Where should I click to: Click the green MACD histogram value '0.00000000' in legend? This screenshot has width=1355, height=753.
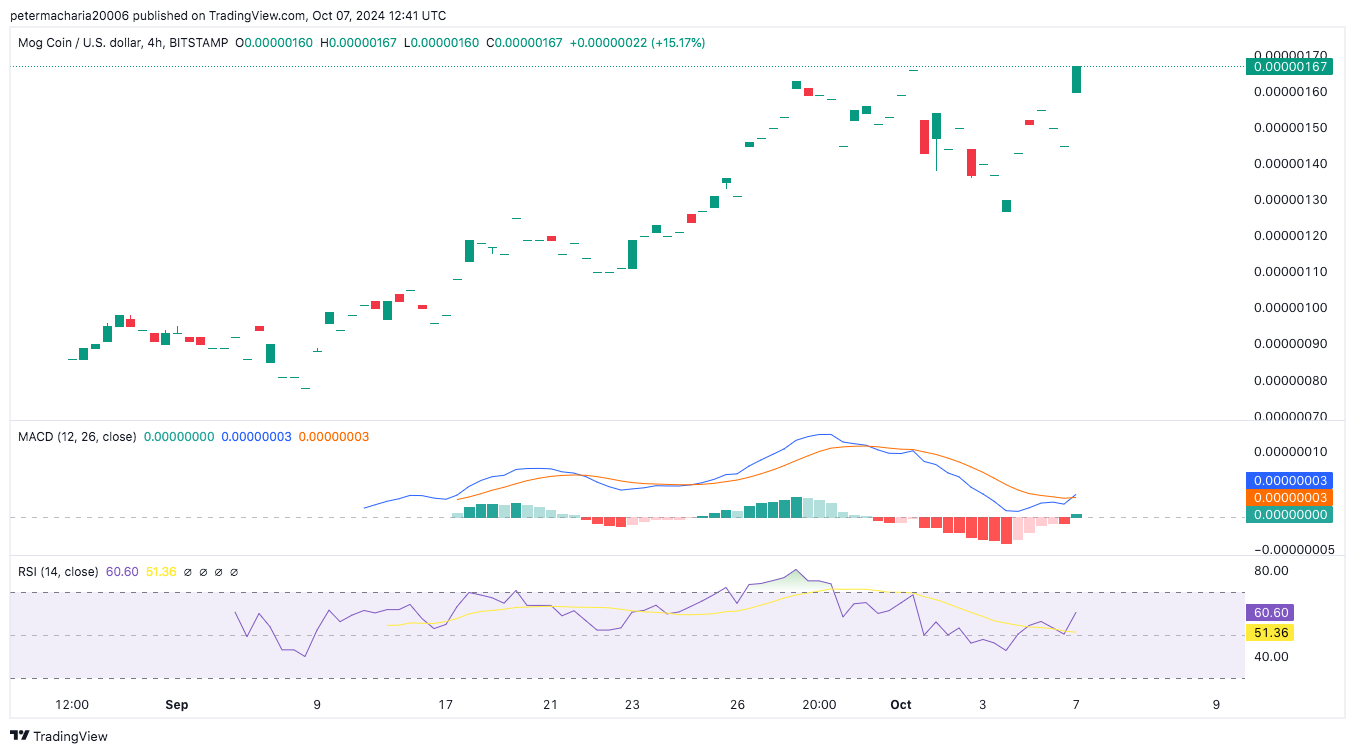[x=179, y=437]
